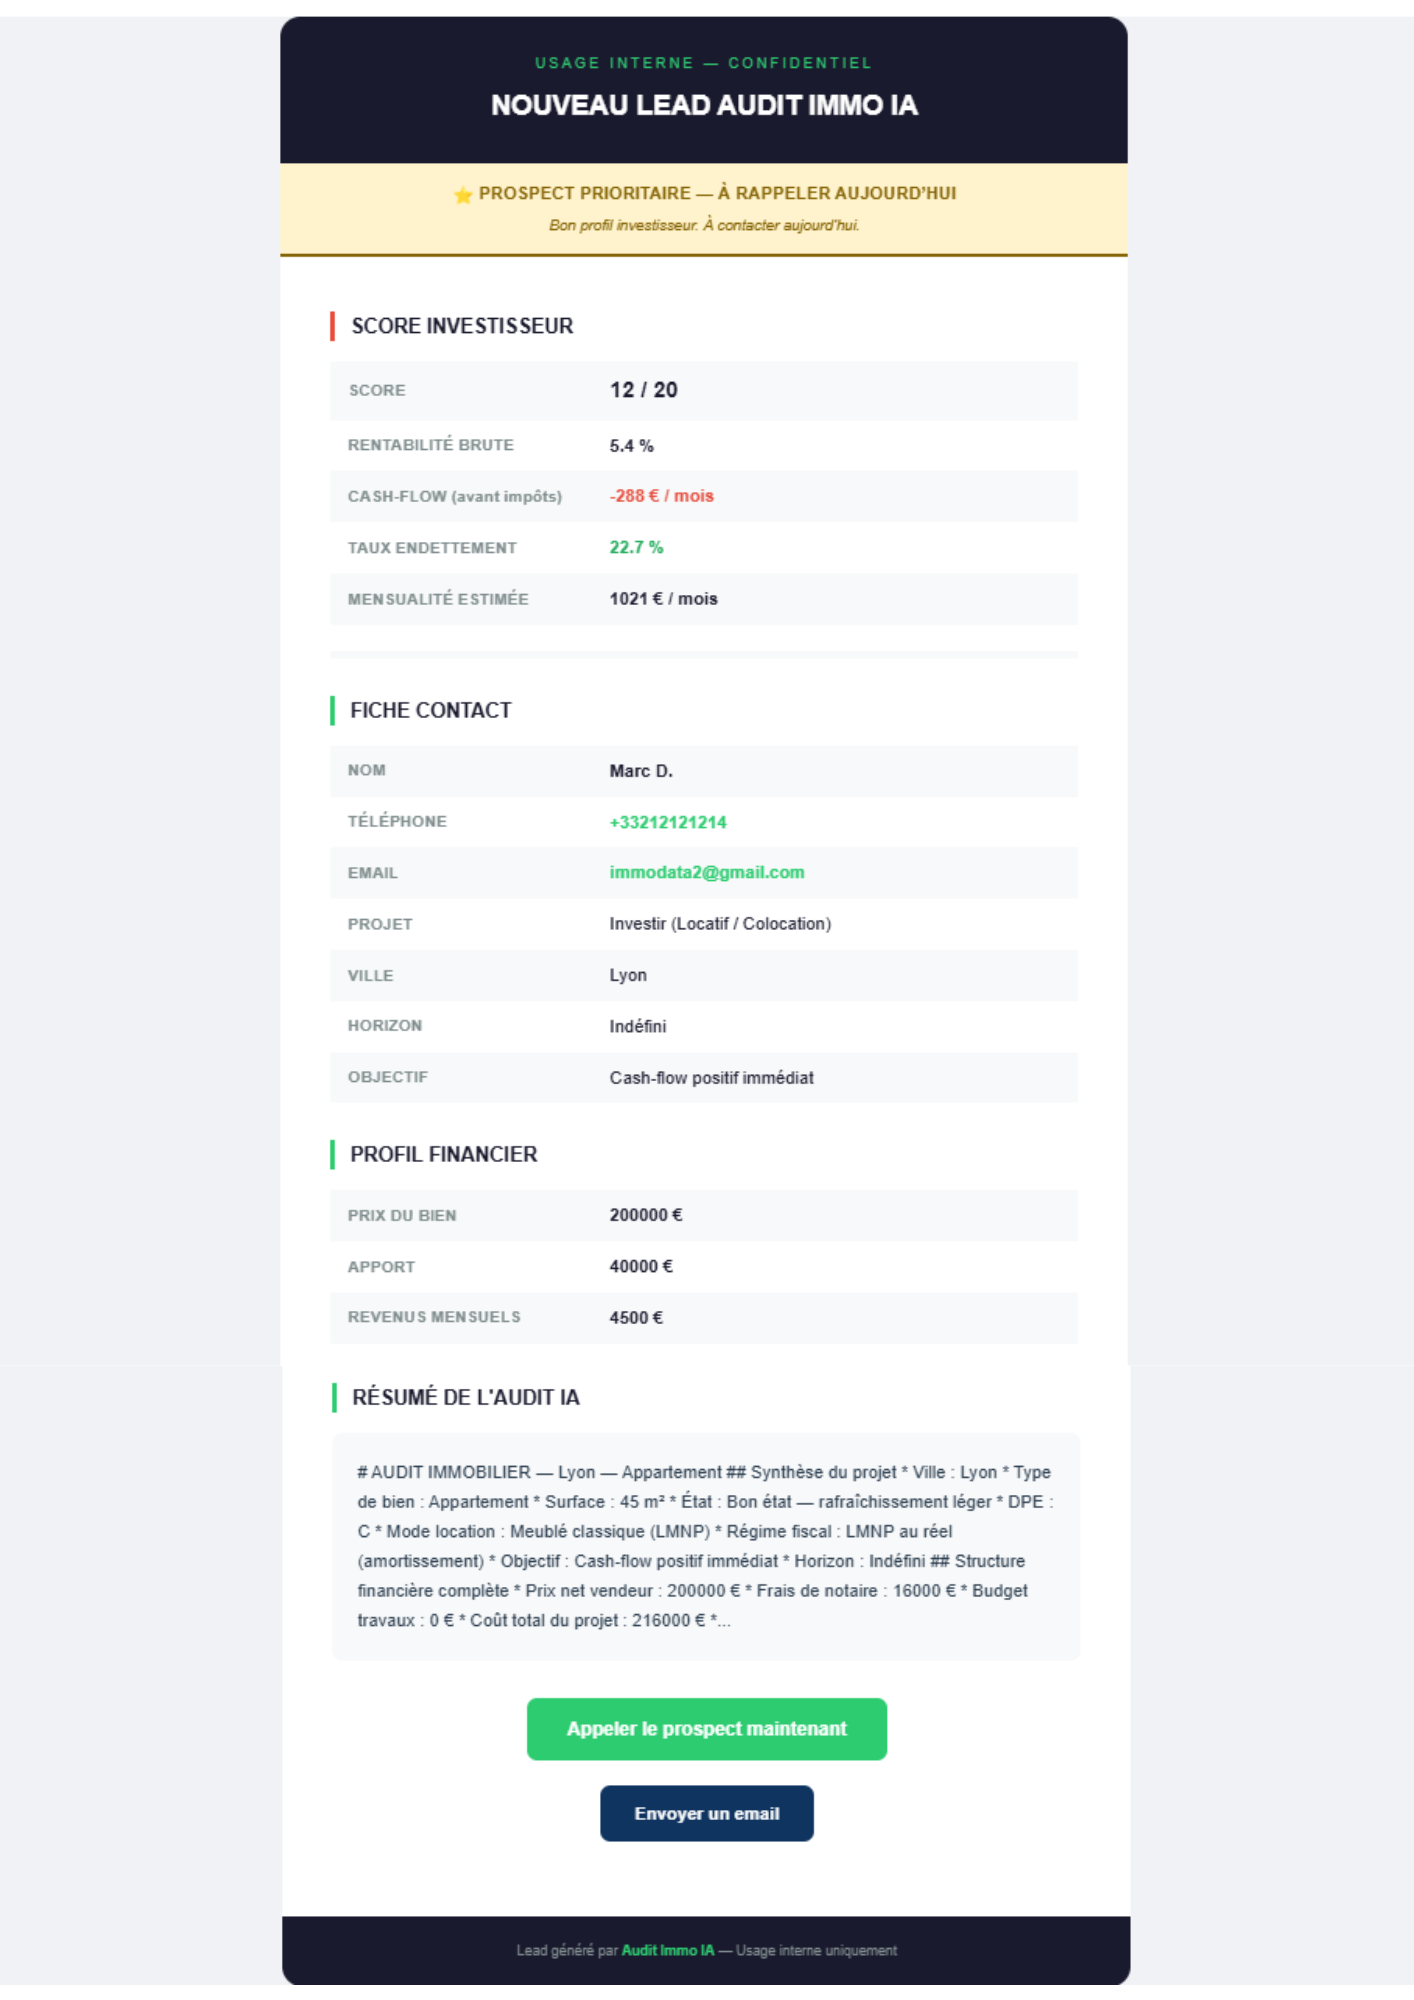Click the apport value 40000 €
Image resolution: width=1414 pixels, height=2000 pixels.
[641, 1266]
